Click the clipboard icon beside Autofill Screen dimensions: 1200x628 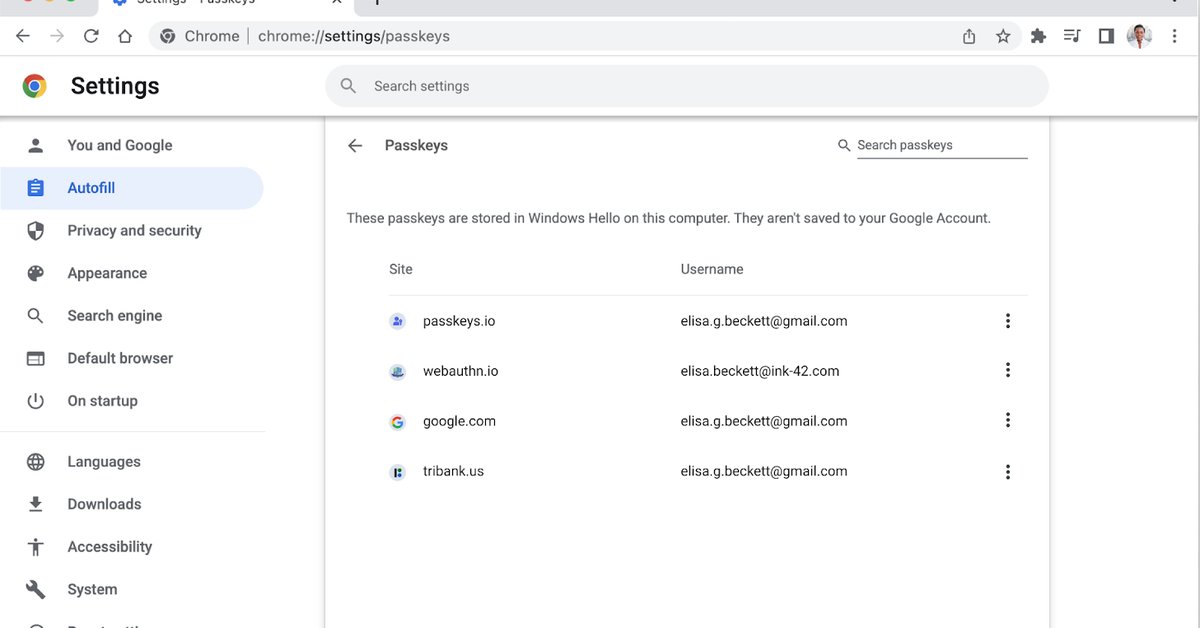click(36, 188)
